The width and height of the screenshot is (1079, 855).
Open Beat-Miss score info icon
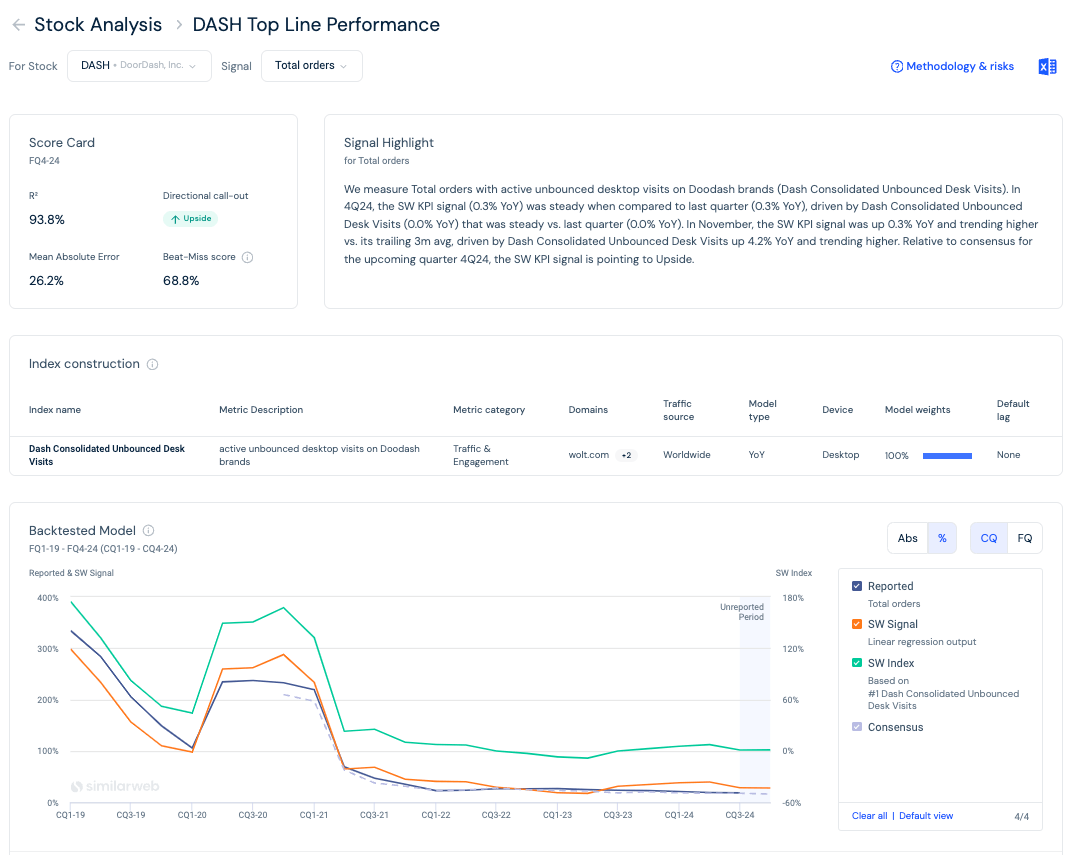(248, 257)
